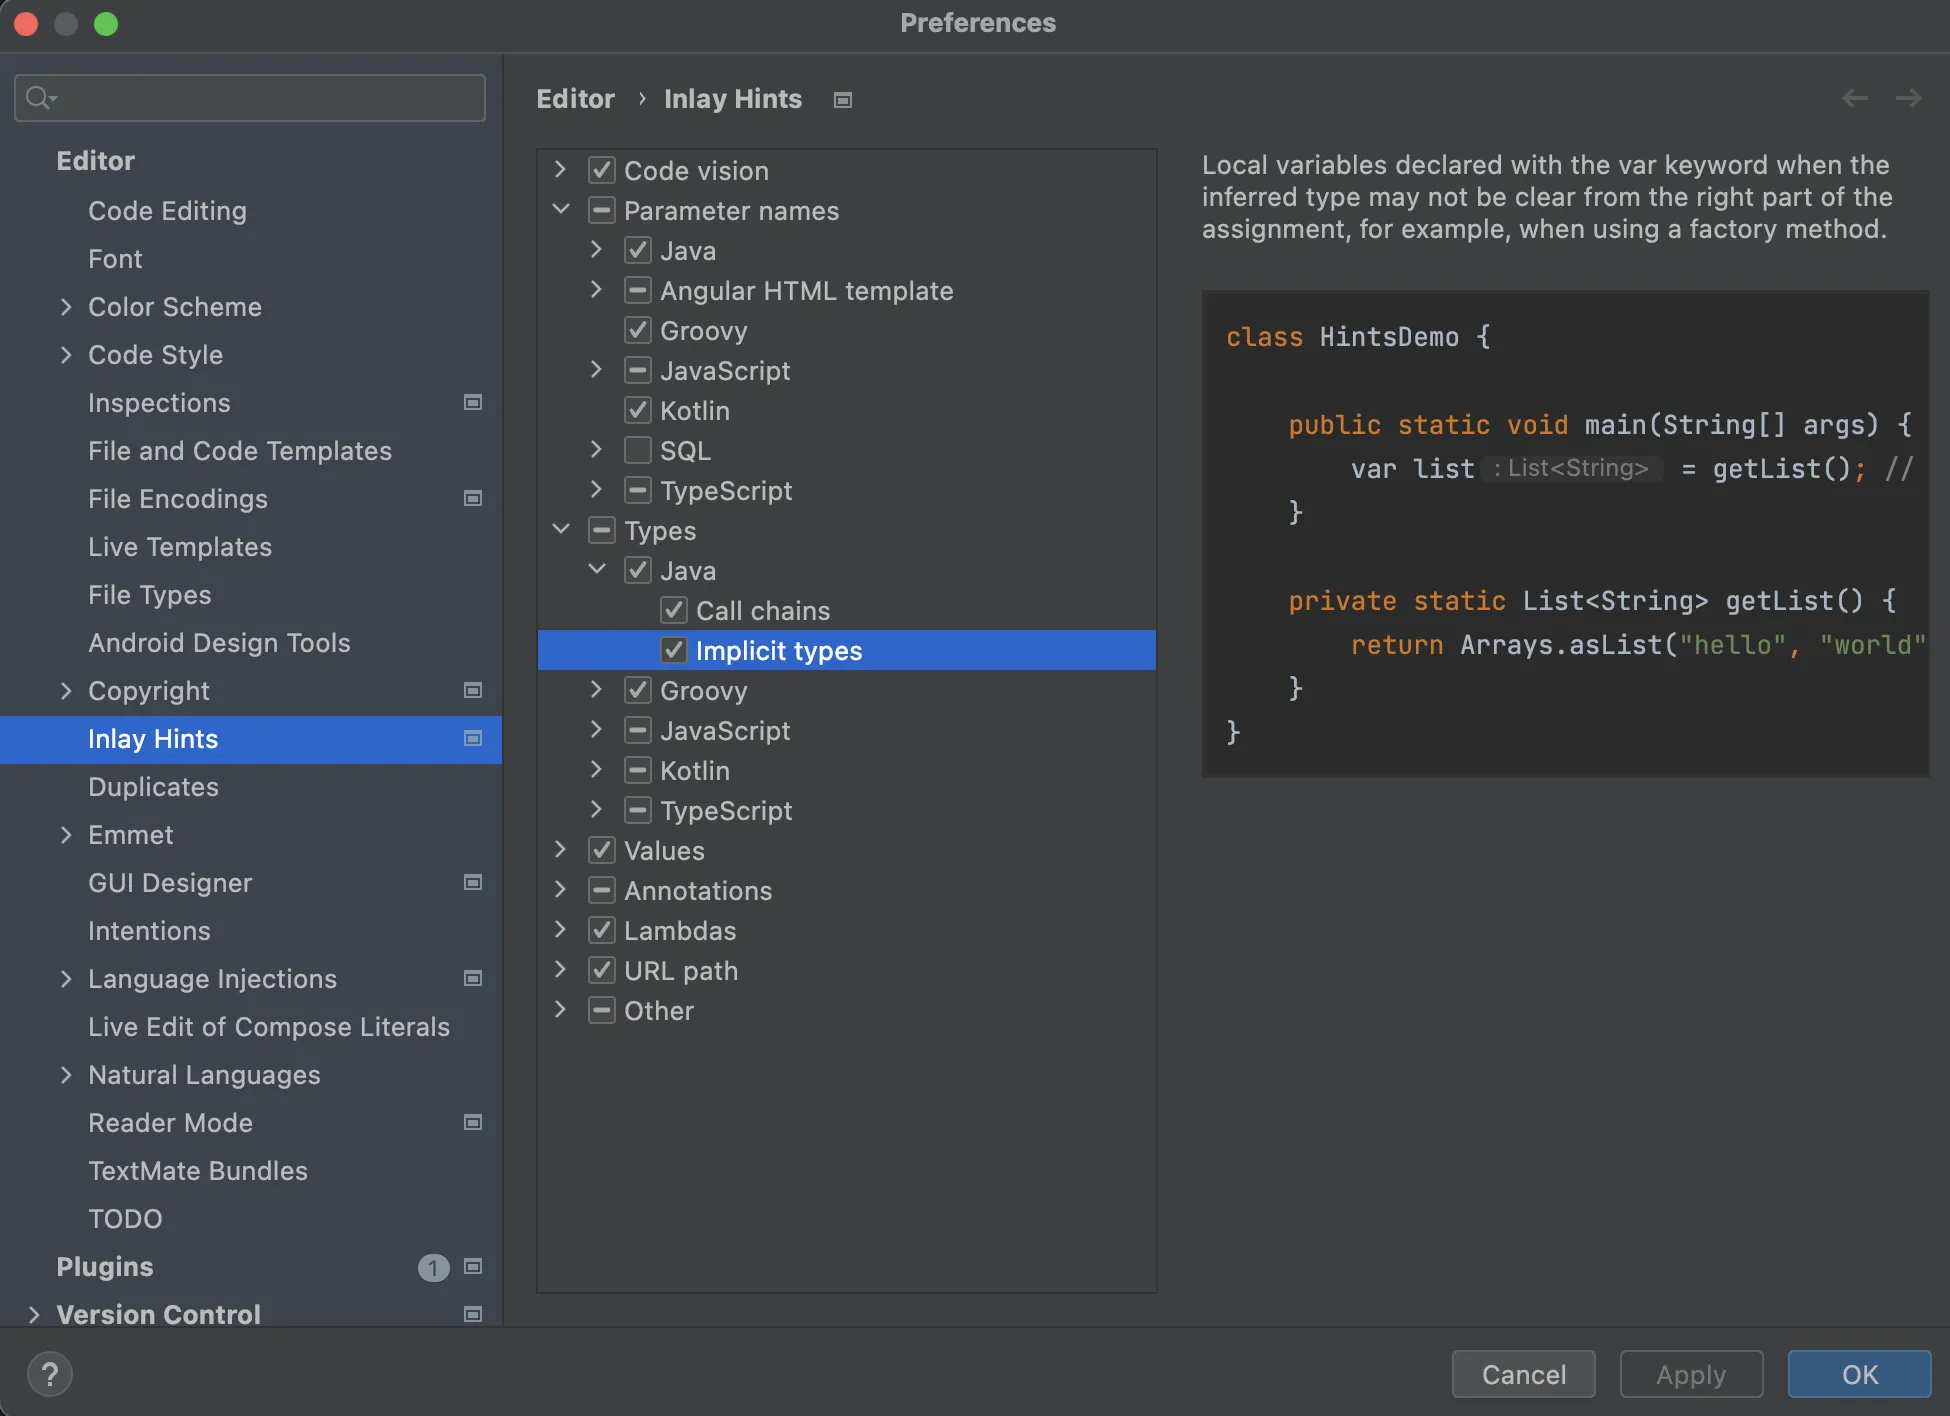Click the help question mark icon

tap(49, 1374)
